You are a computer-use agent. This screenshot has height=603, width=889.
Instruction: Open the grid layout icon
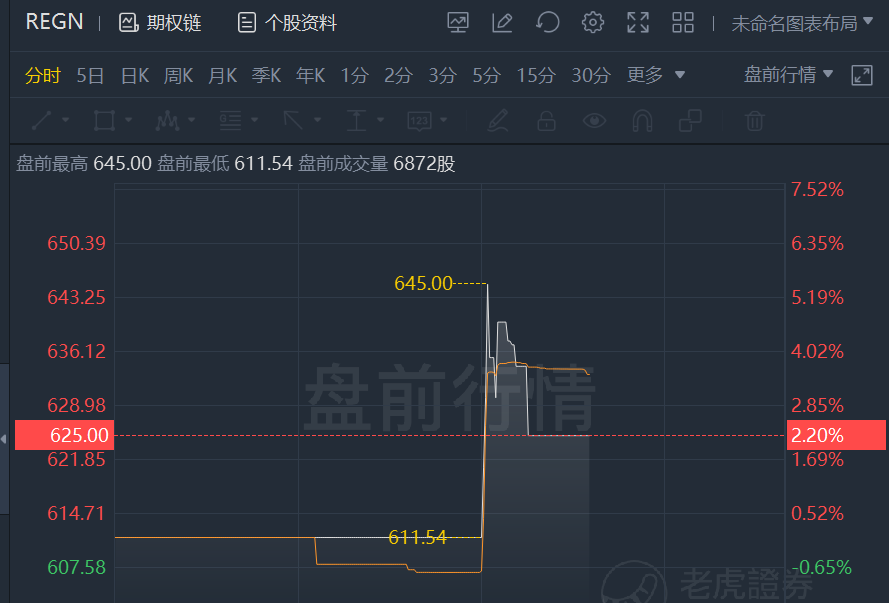click(683, 23)
